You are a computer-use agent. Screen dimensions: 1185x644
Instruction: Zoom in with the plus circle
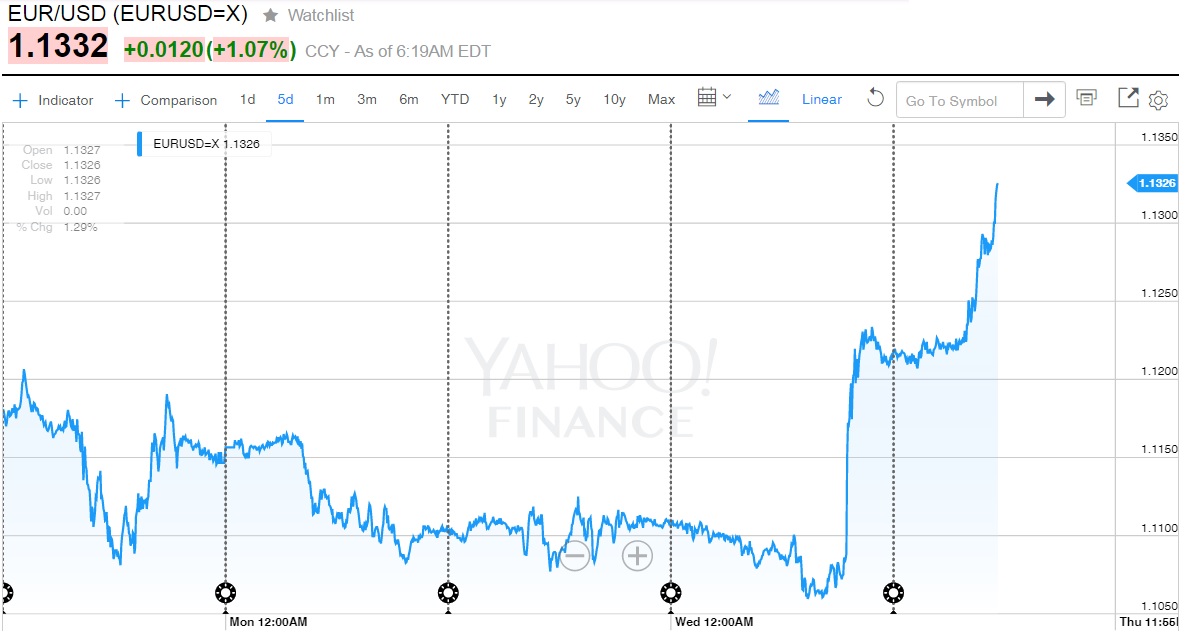pyautogui.click(x=637, y=555)
